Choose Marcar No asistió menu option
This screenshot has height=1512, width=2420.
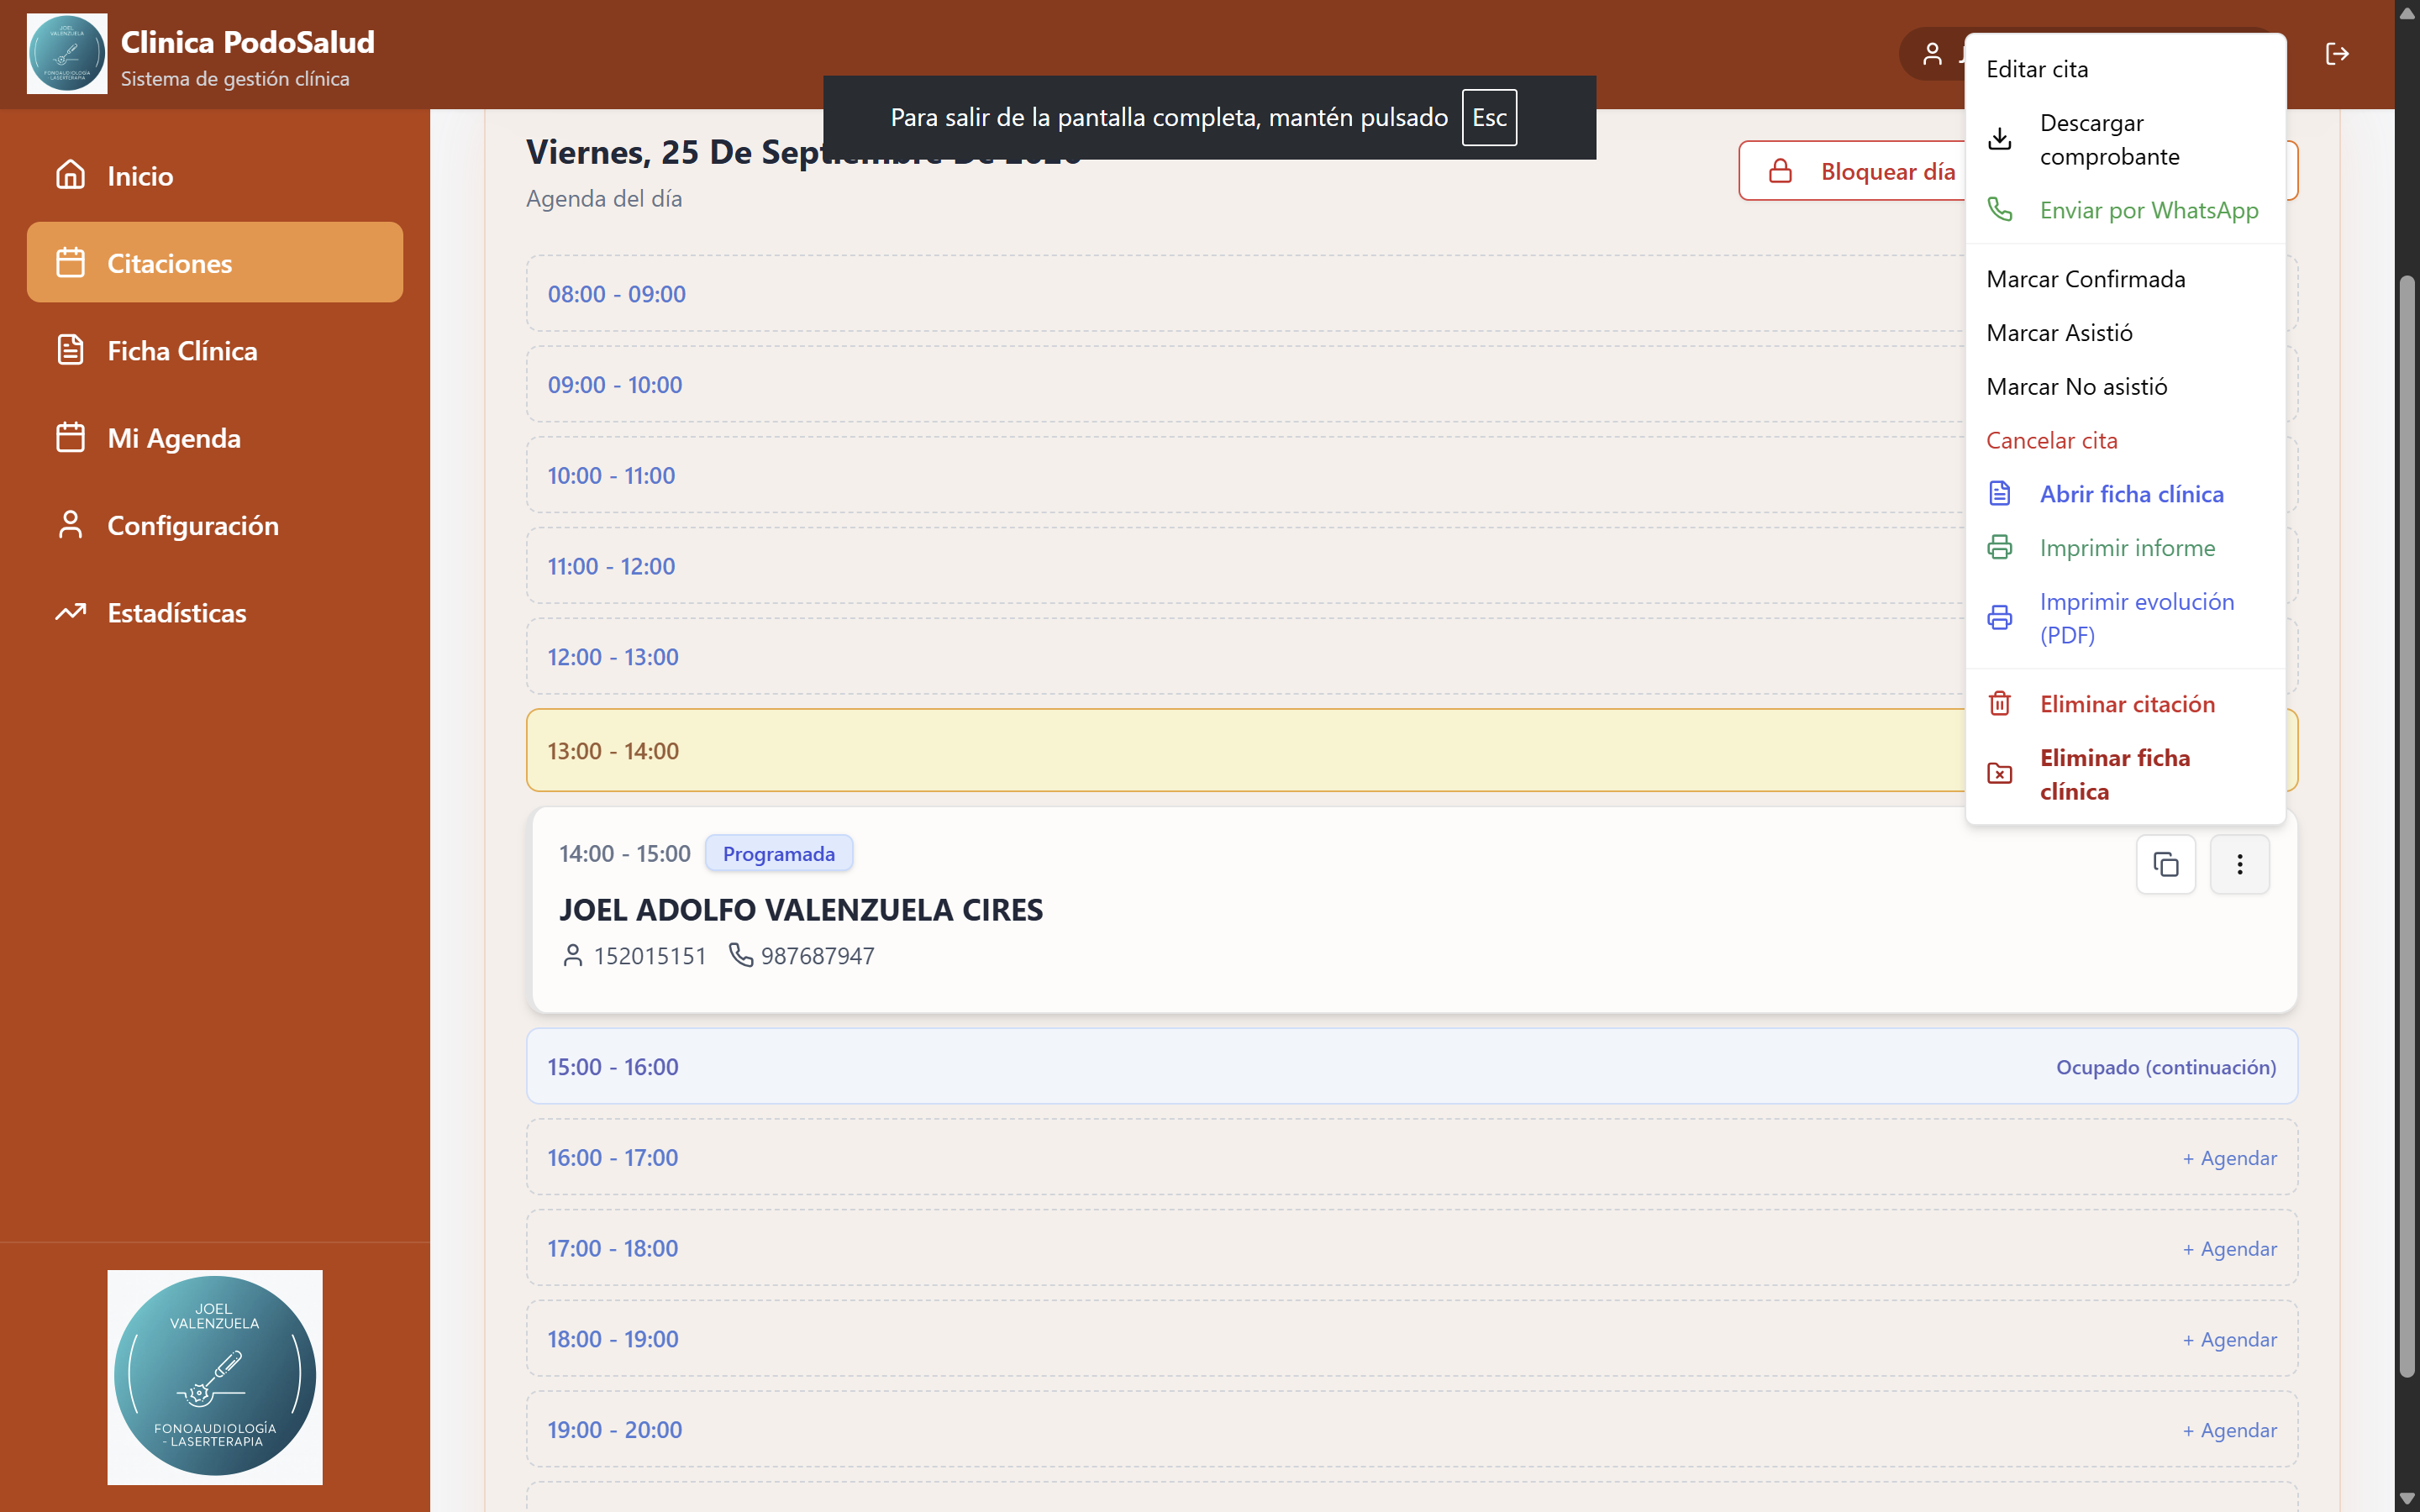pyautogui.click(x=2125, y=387)
